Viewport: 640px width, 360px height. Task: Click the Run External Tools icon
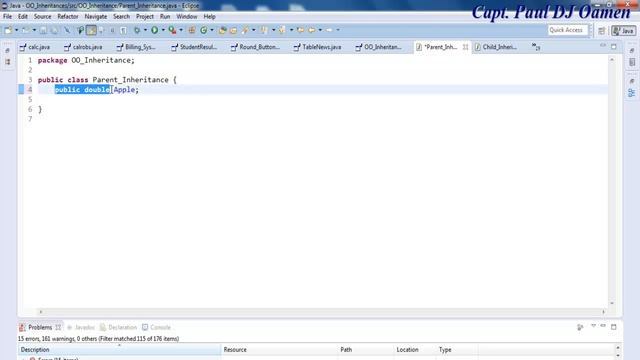pos(172,30)
